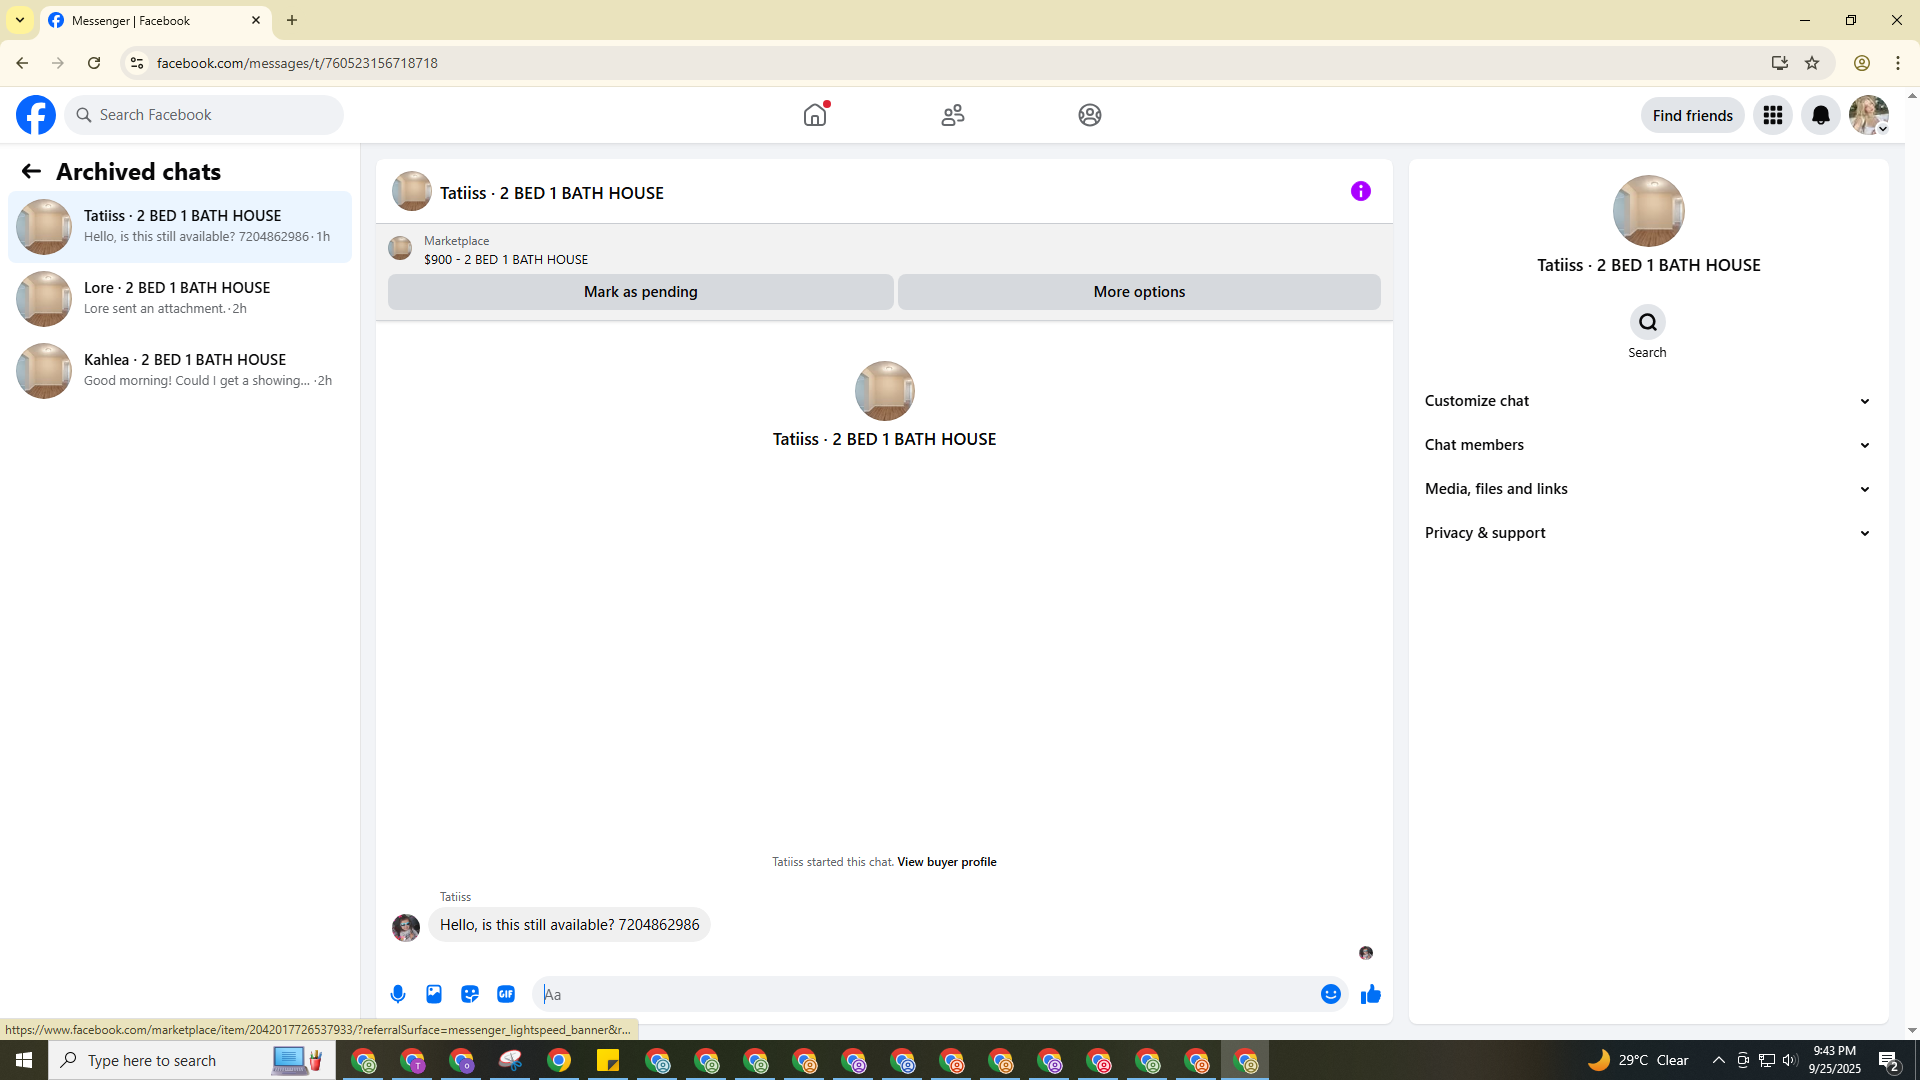Image resolution: width=1920 pixels, height=1080 pixels.
Task: Send a thumbs-up like
Action: 1370,994
